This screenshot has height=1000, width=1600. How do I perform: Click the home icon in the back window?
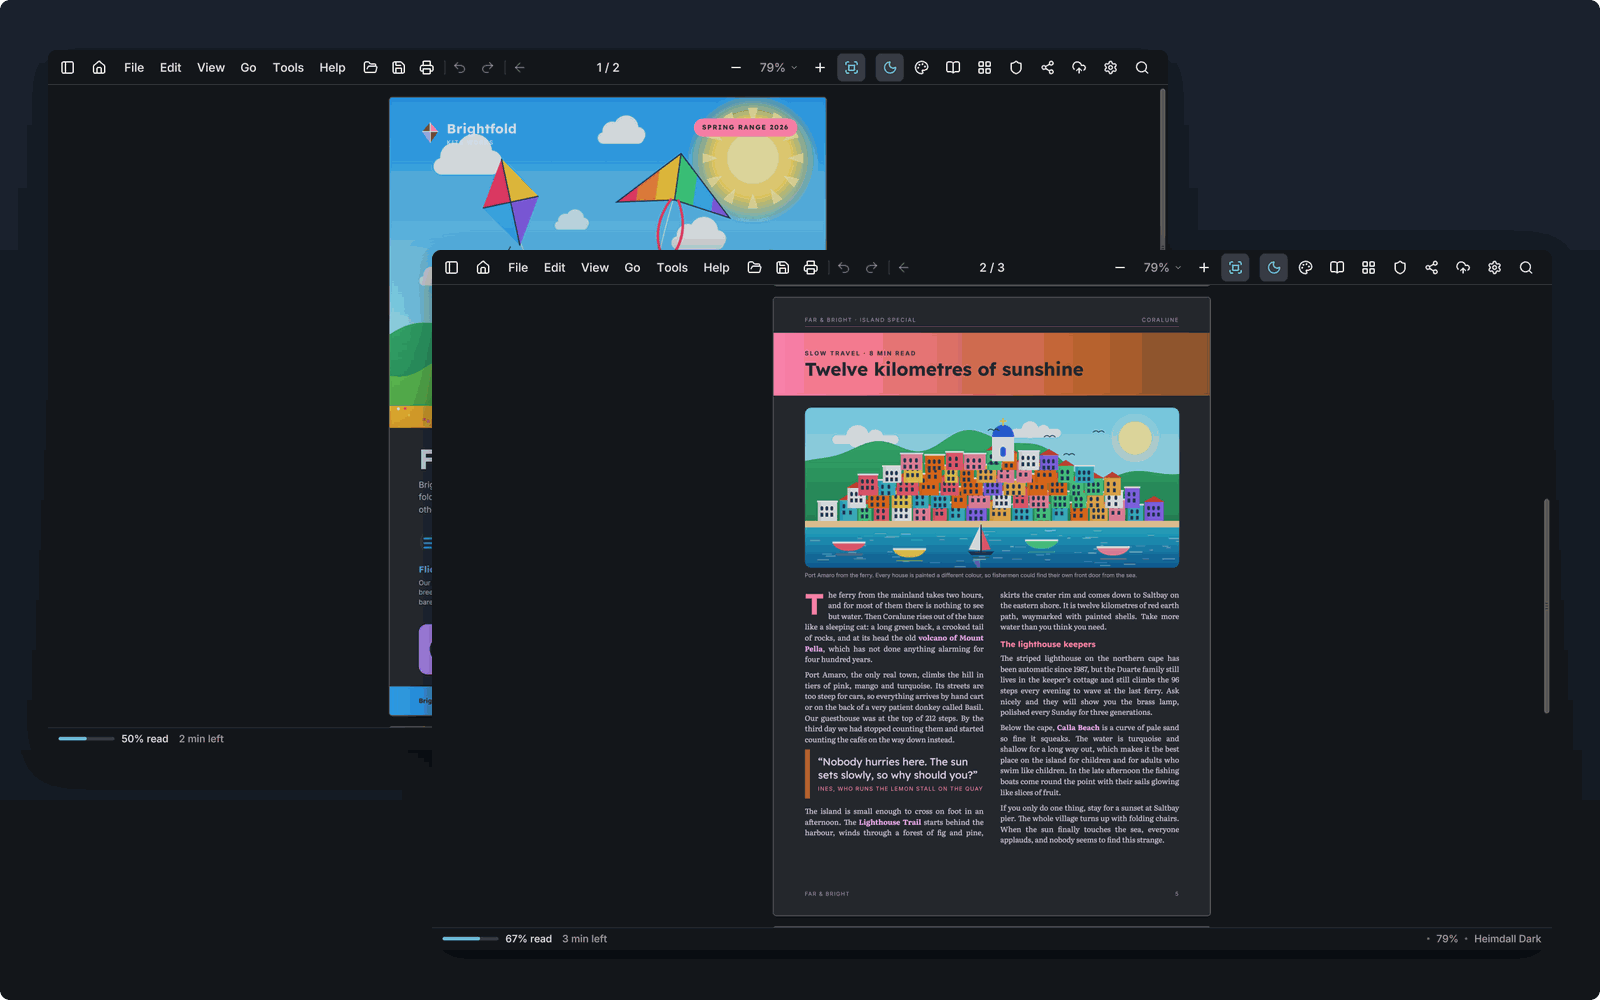[99, 68]
